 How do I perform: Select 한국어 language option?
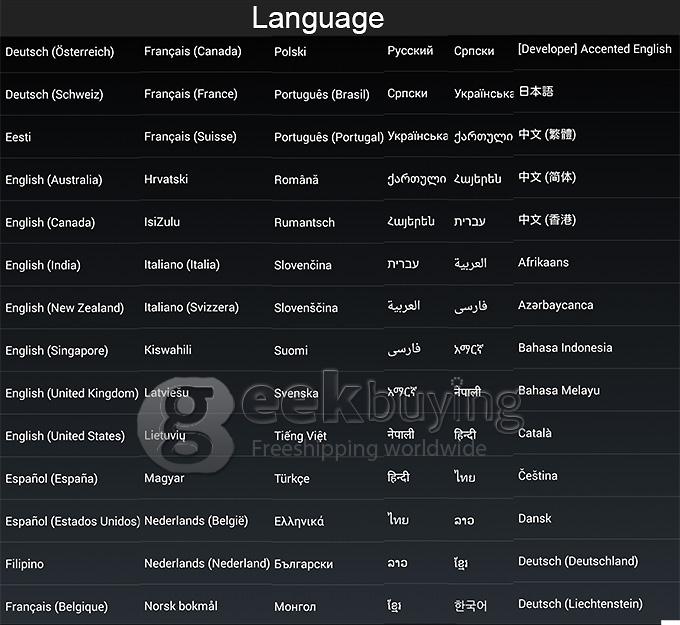coord(470,606)
